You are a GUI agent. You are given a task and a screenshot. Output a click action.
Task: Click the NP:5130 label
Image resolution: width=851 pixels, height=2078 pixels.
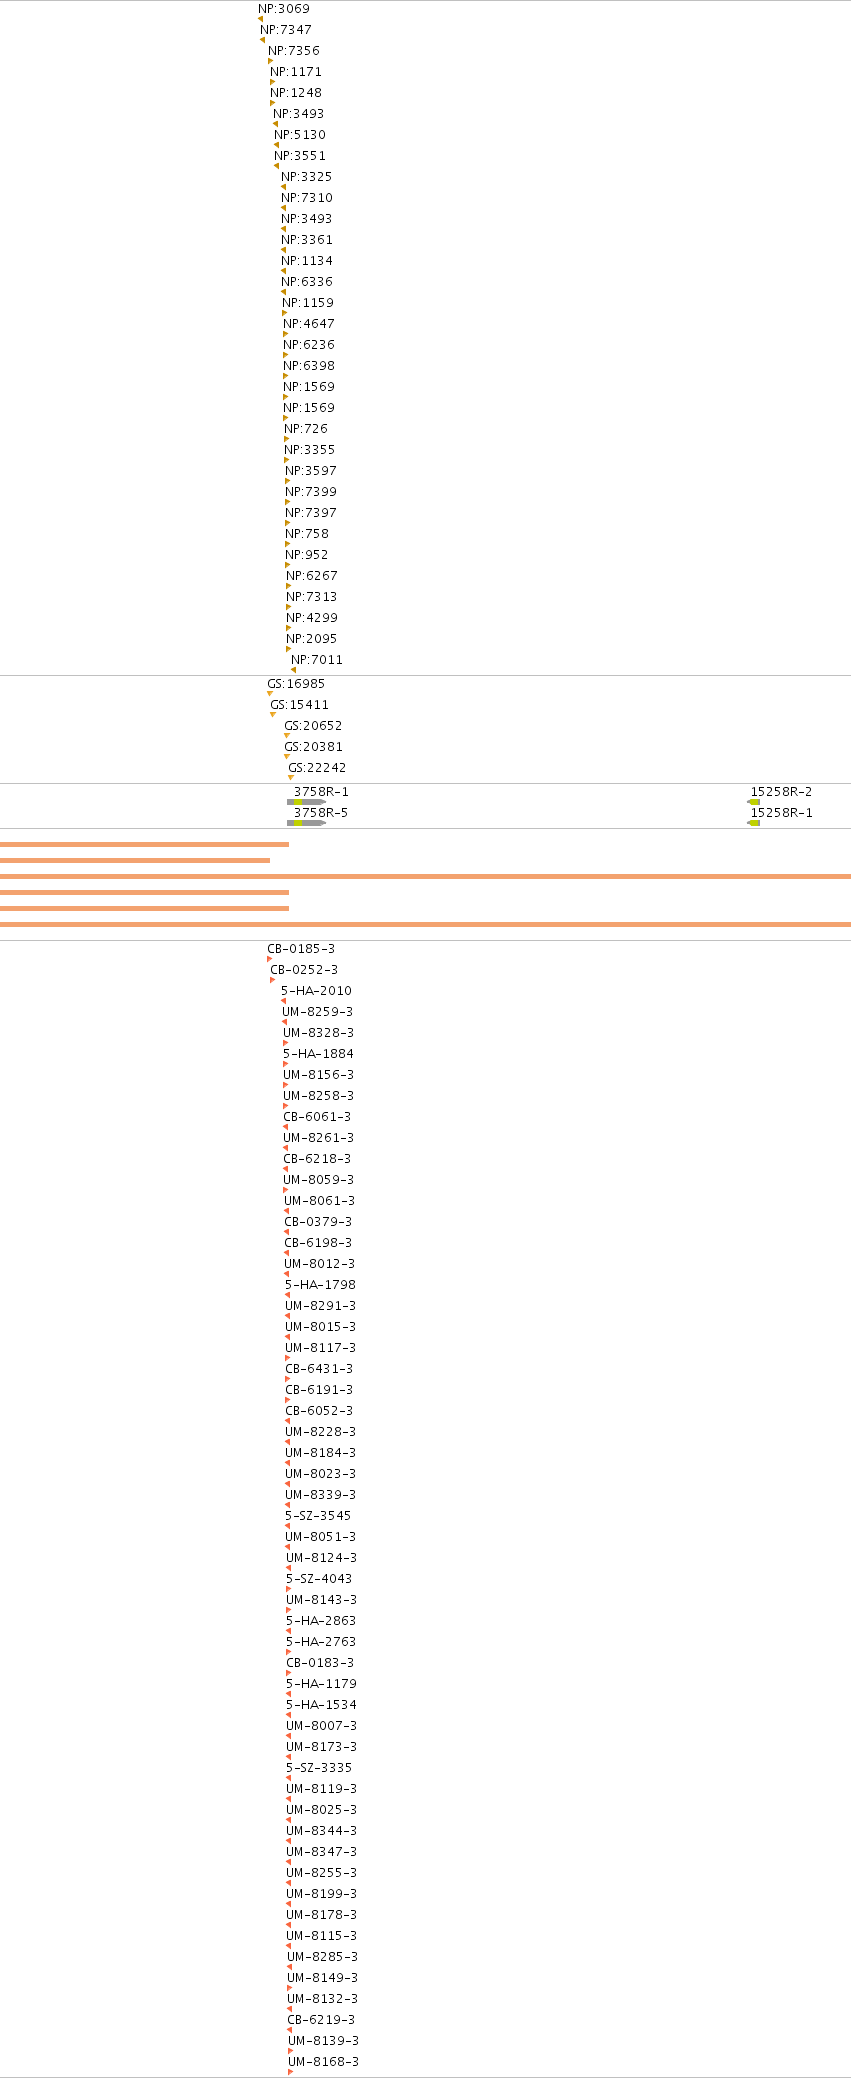click(300, 135)
